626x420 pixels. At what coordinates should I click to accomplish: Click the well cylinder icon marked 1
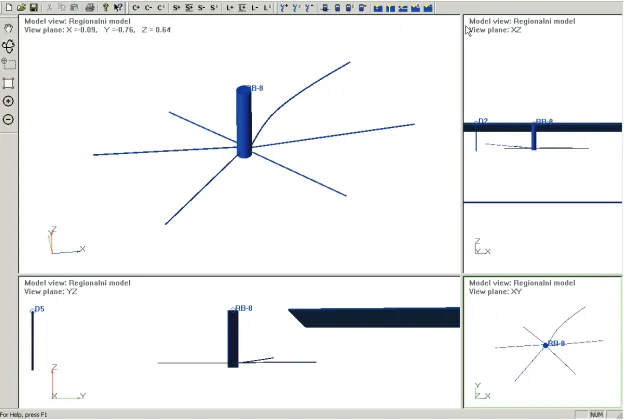click(x=349, y=8)
